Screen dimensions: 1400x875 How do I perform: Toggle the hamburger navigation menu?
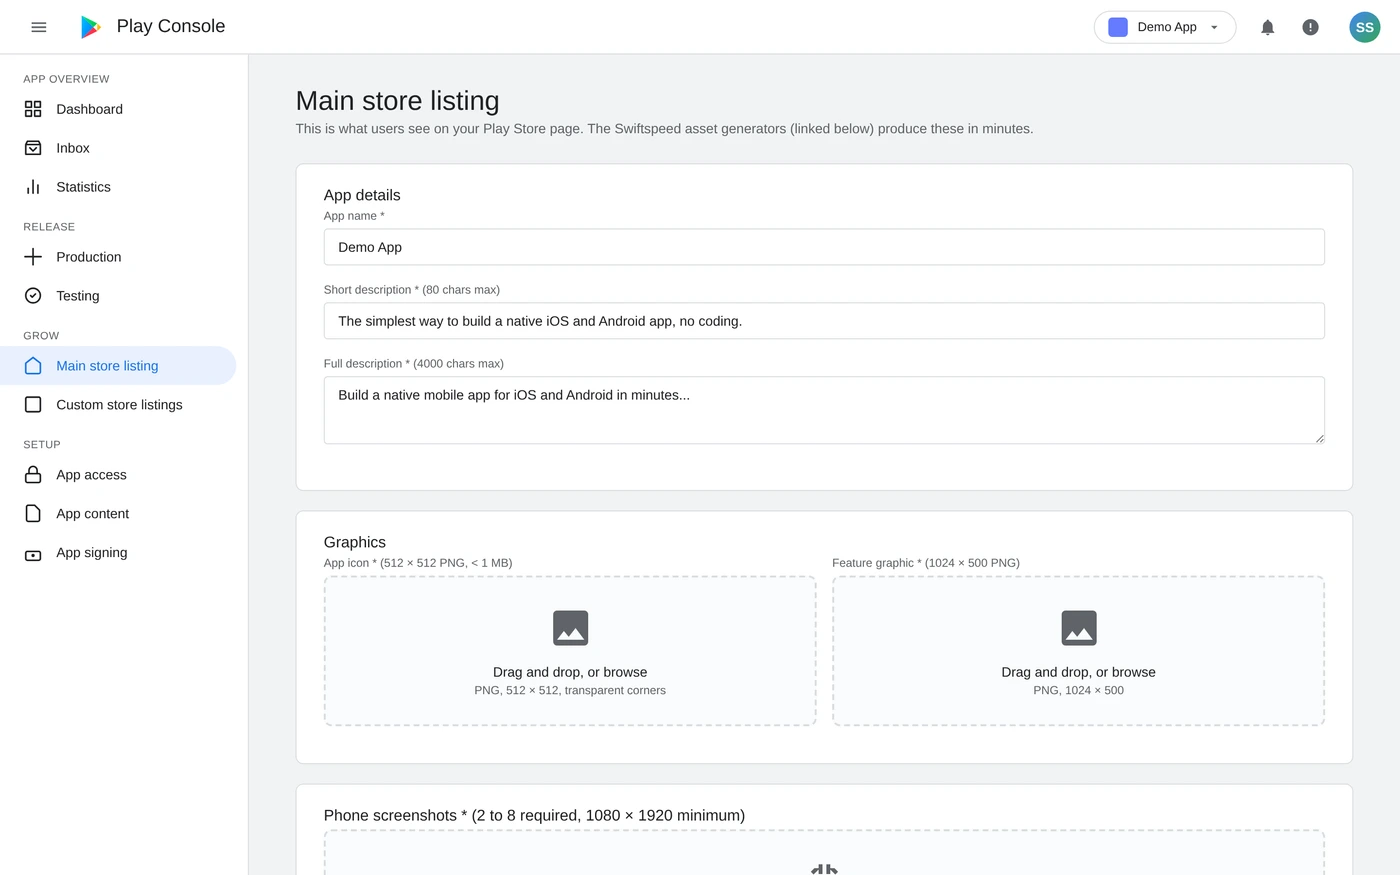point(39,27)
